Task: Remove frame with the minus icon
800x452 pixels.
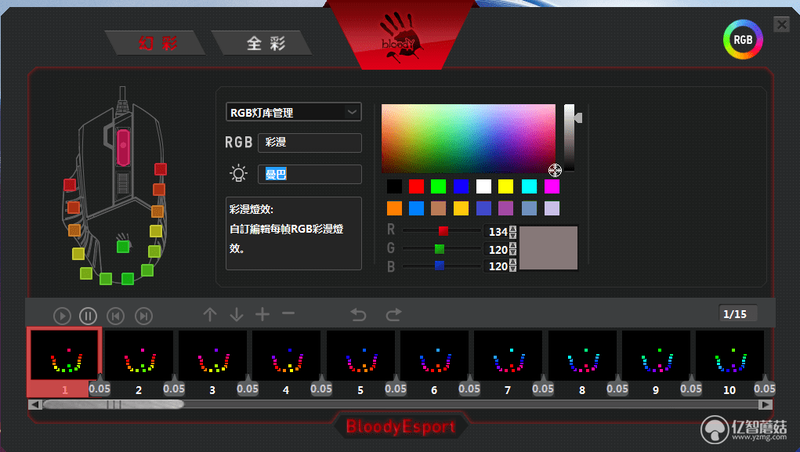Action: 288,314
